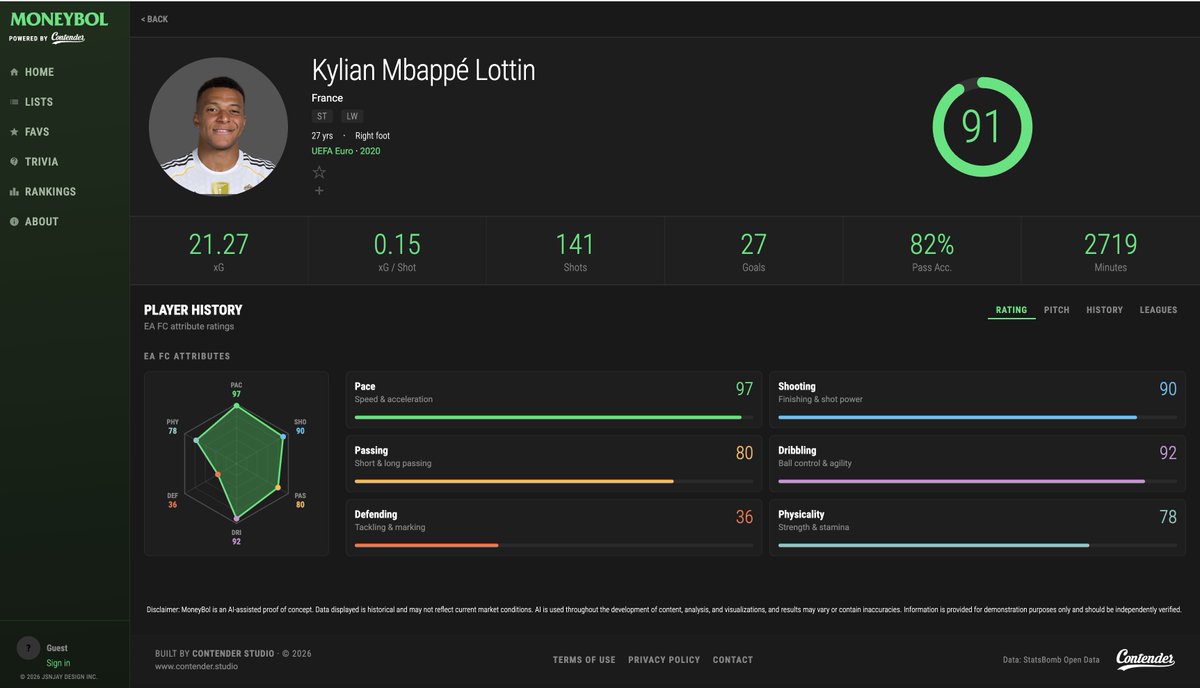
Task: Click the PHY 78 radar label
Action: [x=172, y=426]
